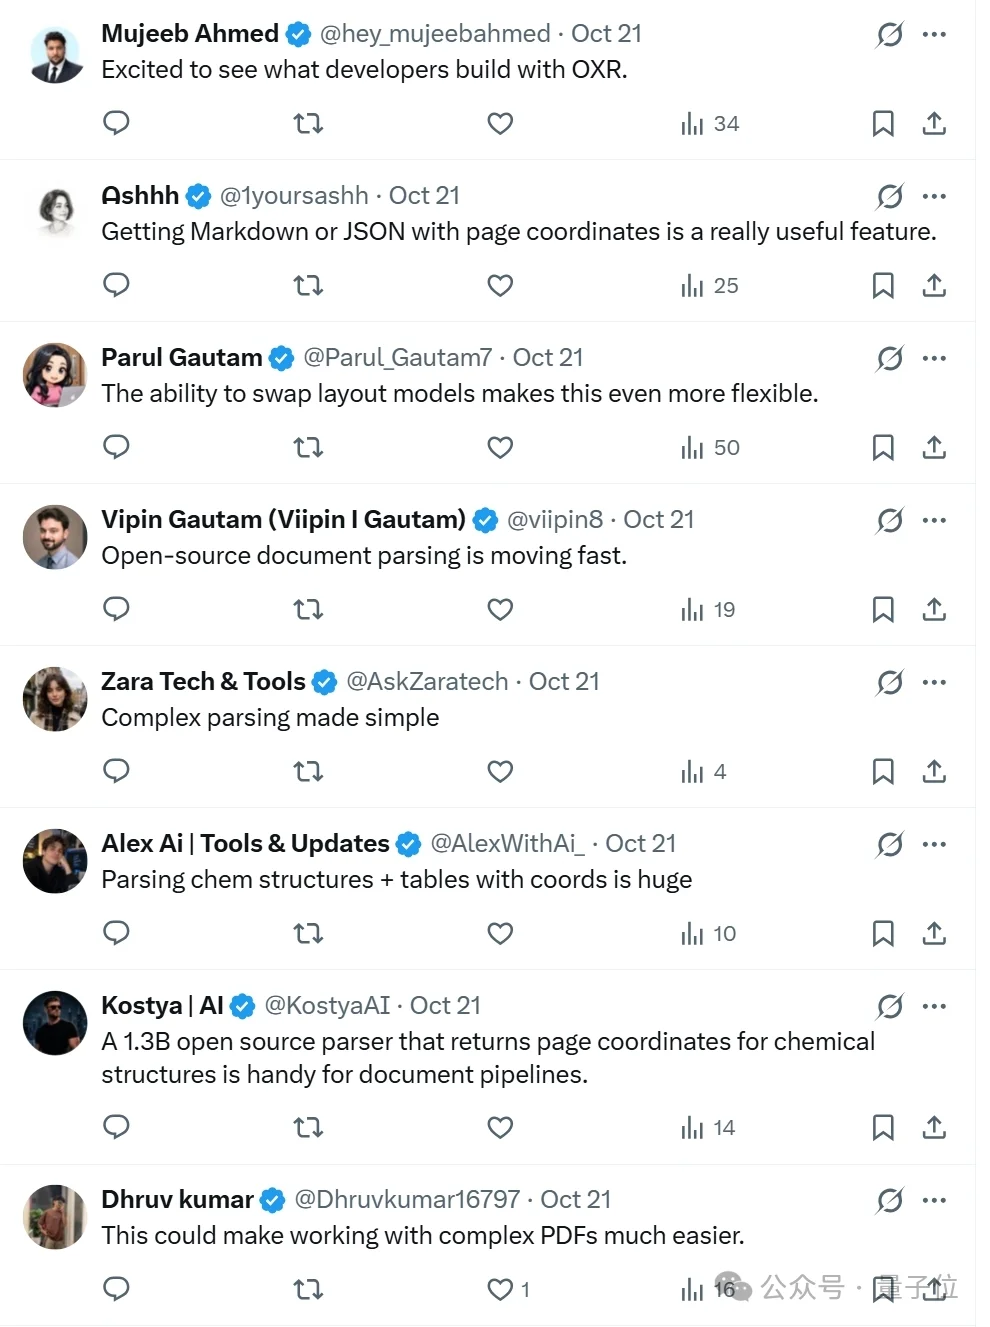The height and width of the screenshot is (1327, 990).
Task: Open Oct 21 timestamp on Zara Tech's tweet
Action: [x=564, y=681]
